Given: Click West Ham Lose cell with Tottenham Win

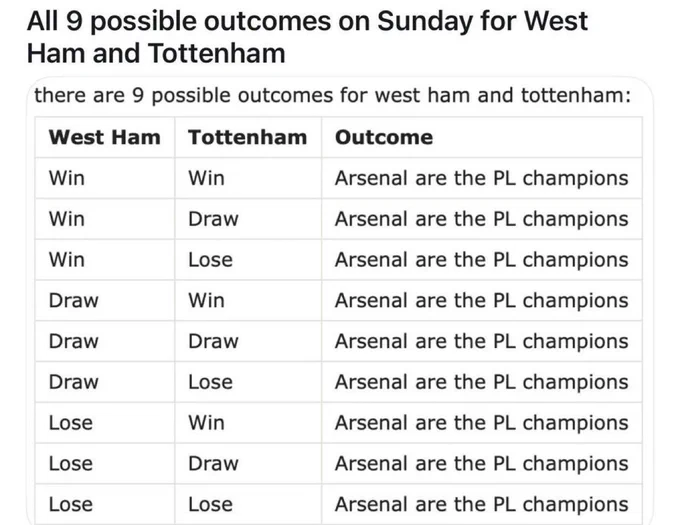Looking at the screenshot, I should click(x=71, y=423).
